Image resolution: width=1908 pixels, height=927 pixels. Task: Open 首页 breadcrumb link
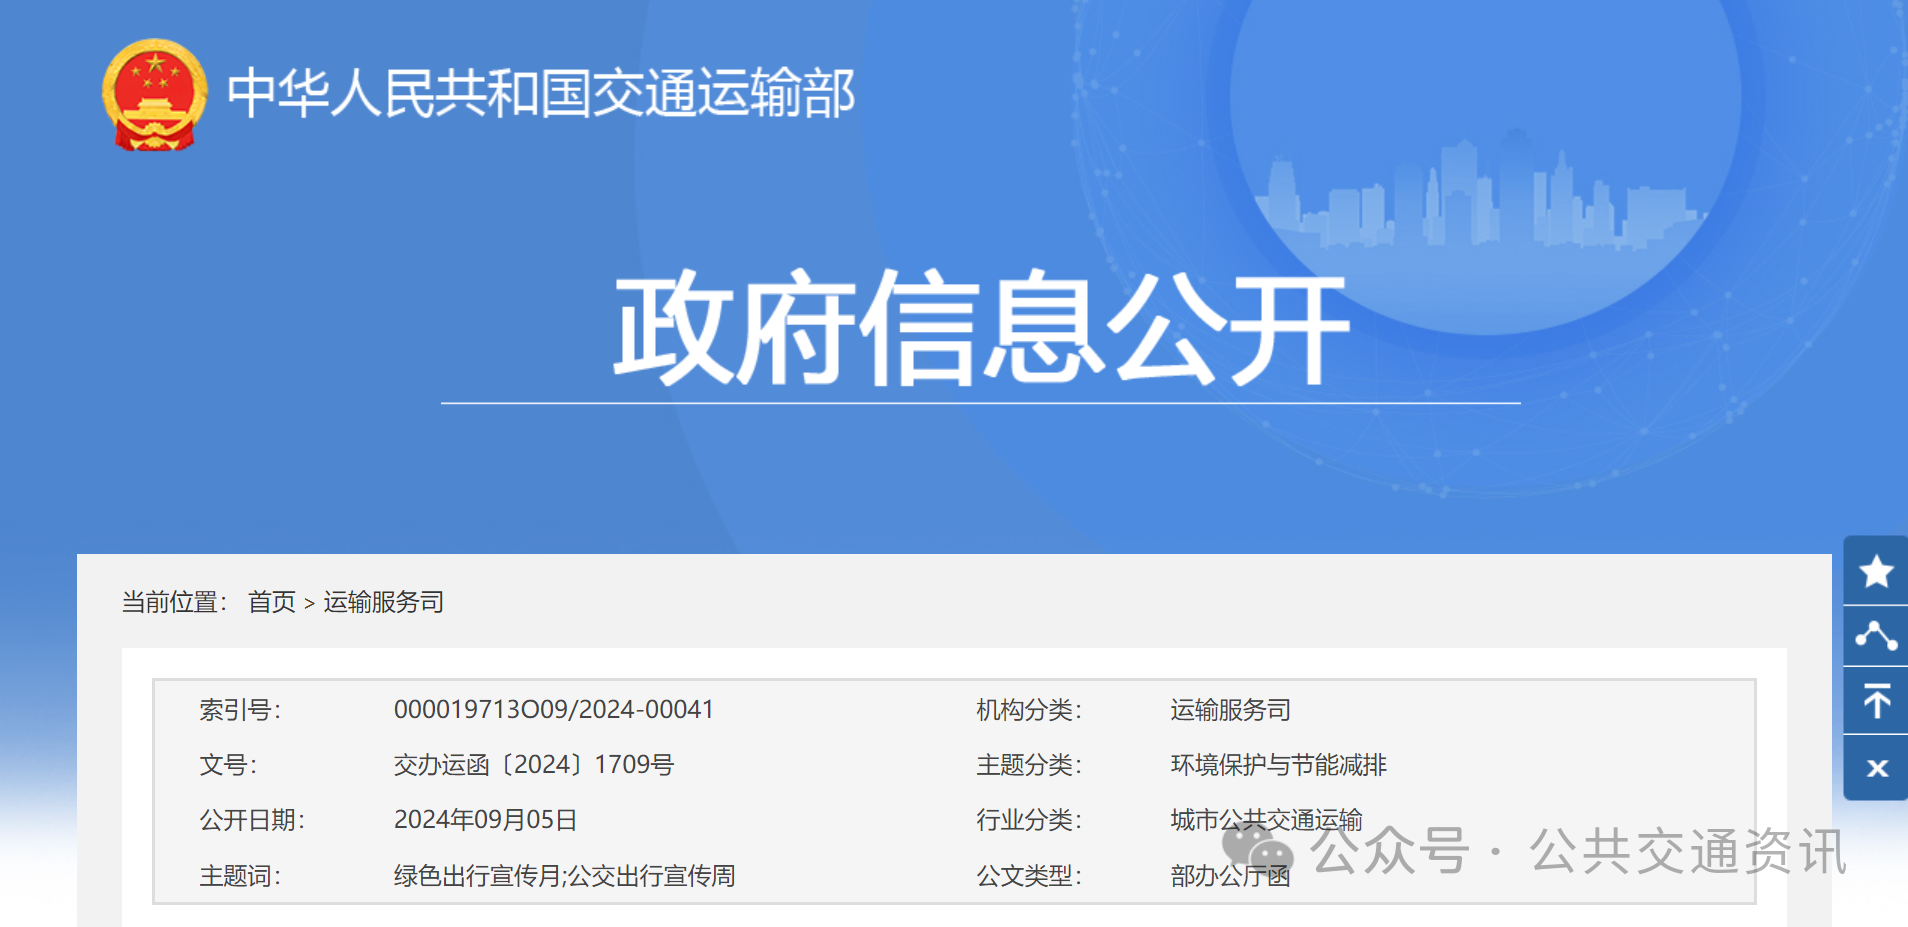[x=272, y=602]
